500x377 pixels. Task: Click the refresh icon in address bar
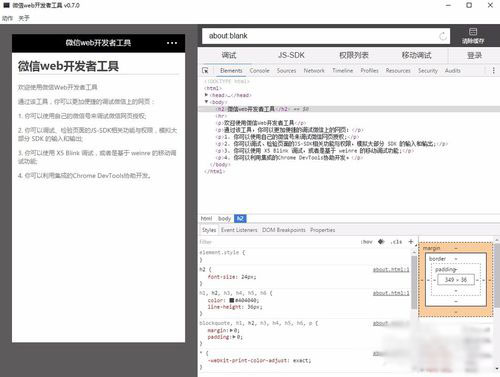tap(443, 36)
